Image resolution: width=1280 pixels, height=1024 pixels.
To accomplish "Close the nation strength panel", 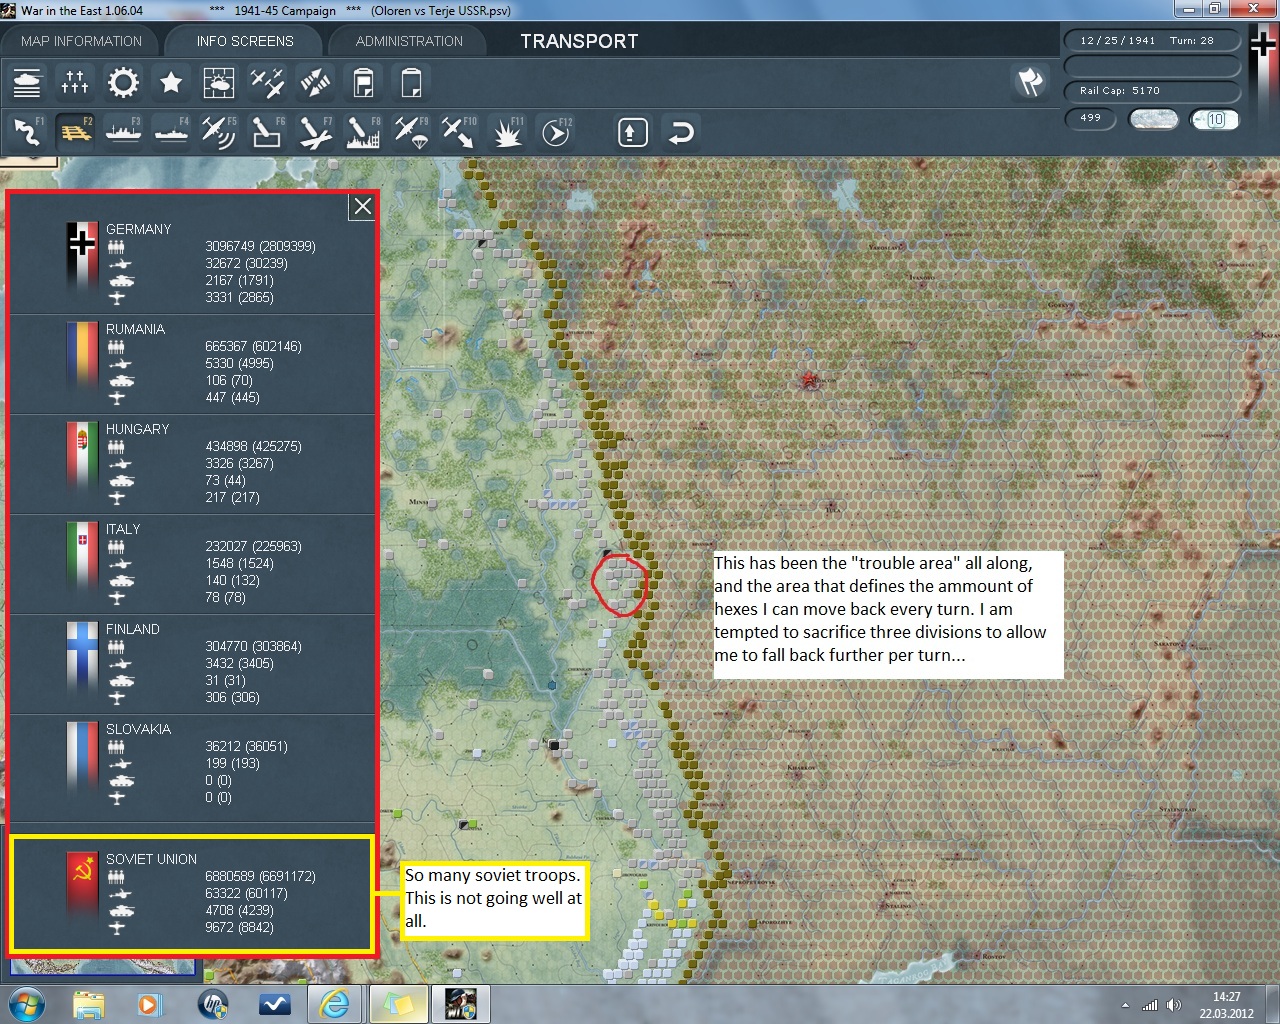I will pyautogui.click(x=362, y=206).
